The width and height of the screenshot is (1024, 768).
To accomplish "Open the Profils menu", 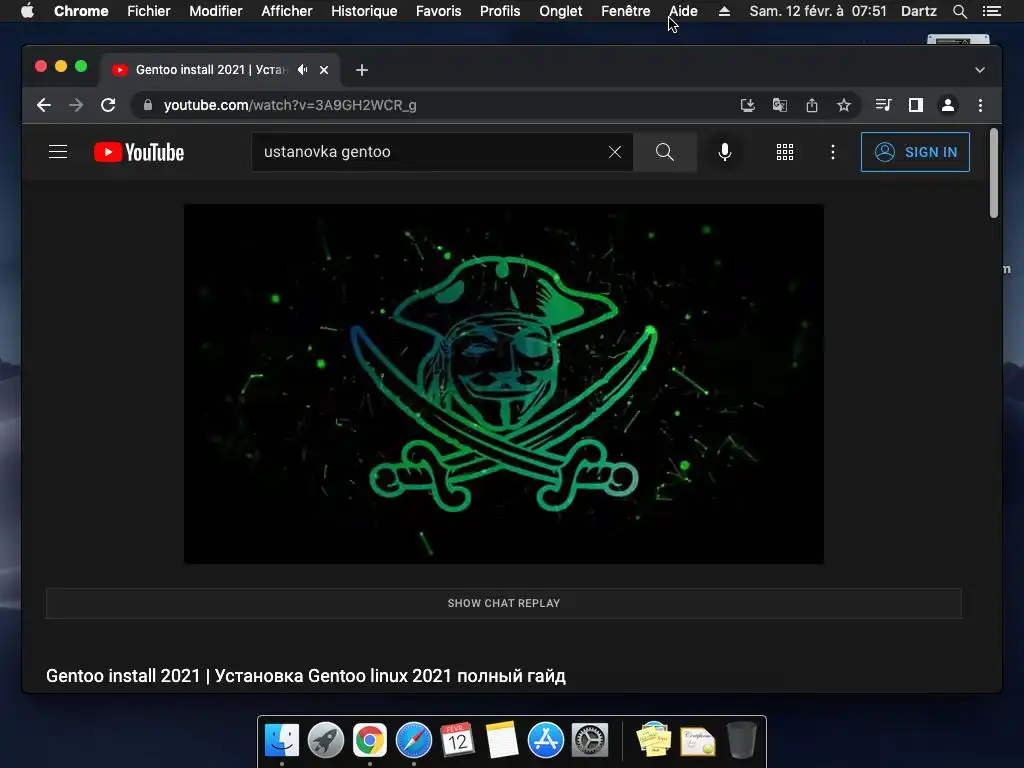I will [x=500, y=11].
